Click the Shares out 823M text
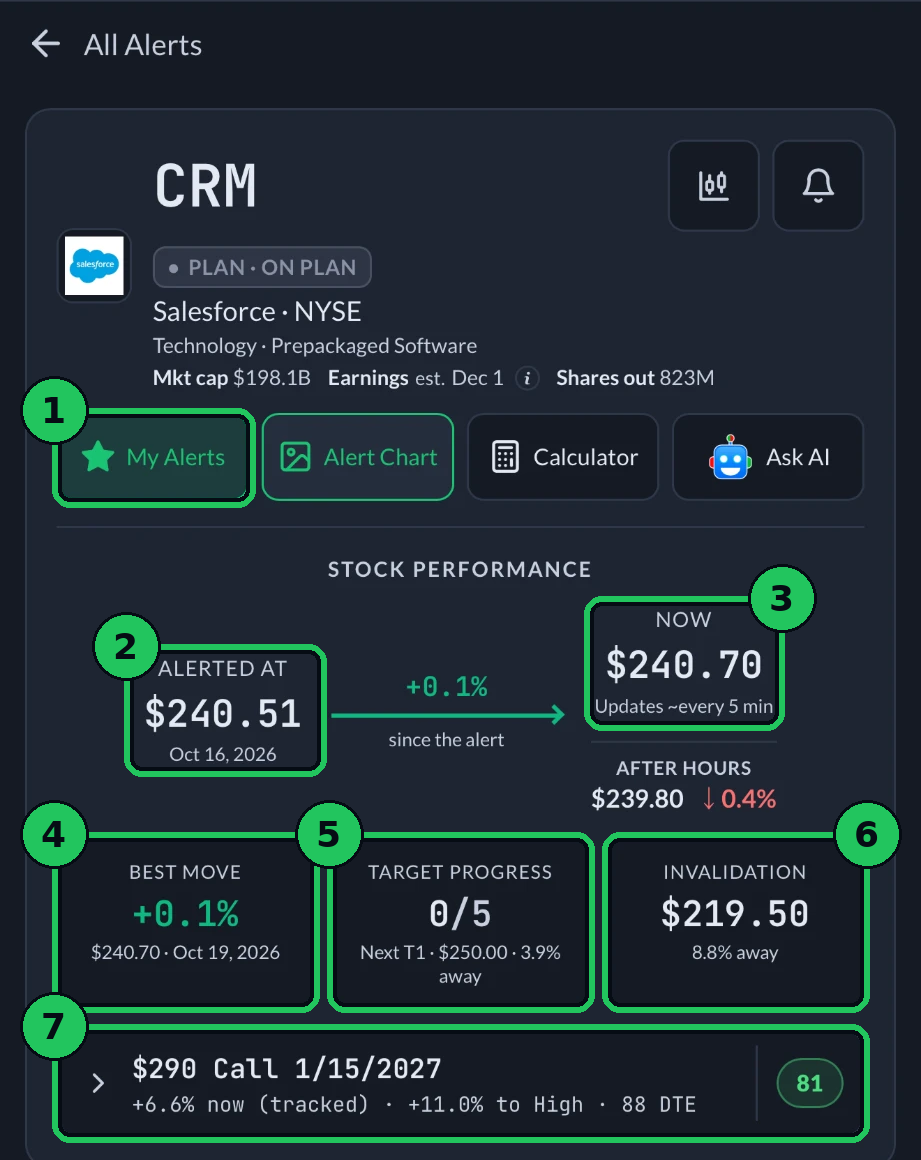The image size is (921, 1160). pyautogui.click(x=635, y=378)
